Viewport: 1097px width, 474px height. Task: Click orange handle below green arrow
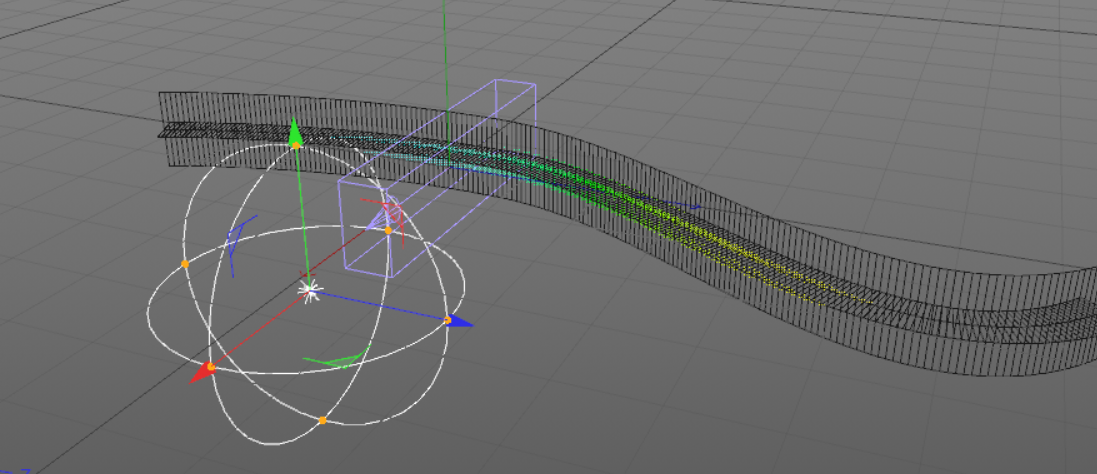tap(296, 145)
